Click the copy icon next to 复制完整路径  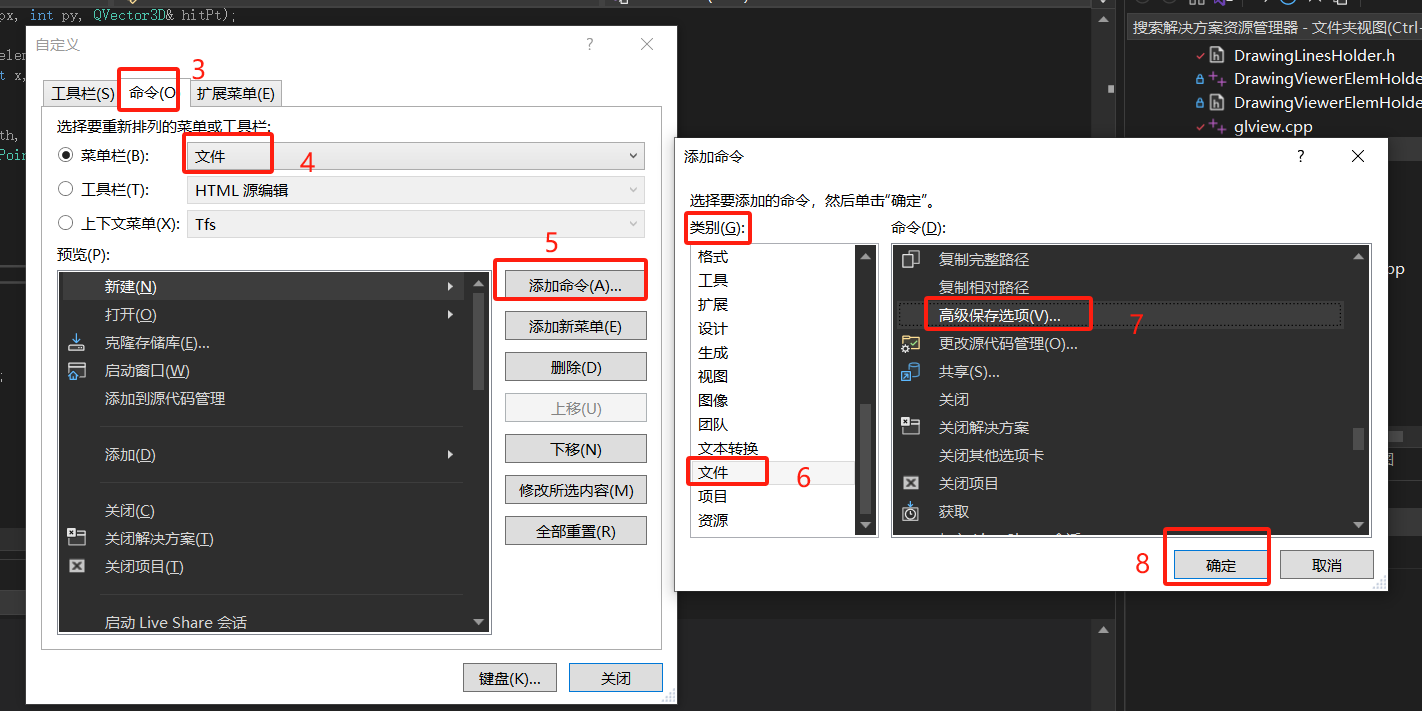click(910, 259)
